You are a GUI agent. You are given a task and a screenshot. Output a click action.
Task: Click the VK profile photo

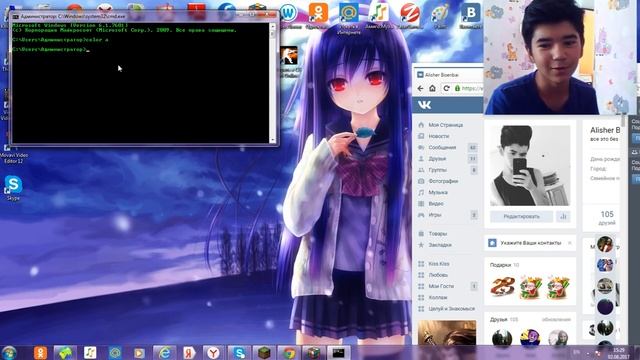530,166
